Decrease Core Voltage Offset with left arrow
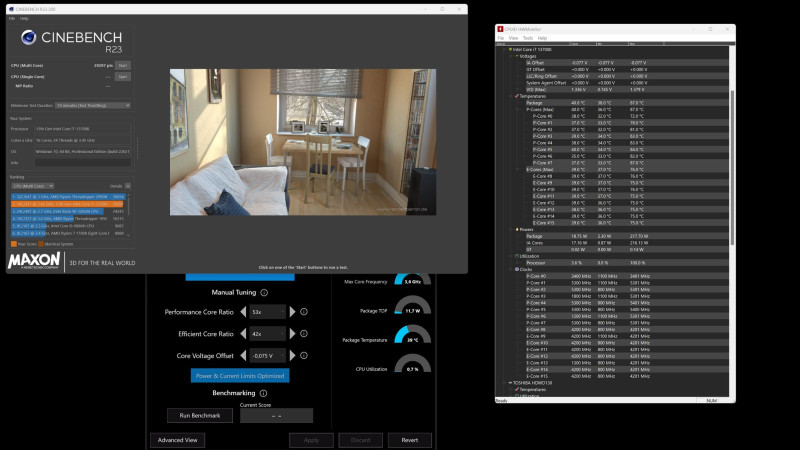Screen dimensions: 800x450 (243, 356)
